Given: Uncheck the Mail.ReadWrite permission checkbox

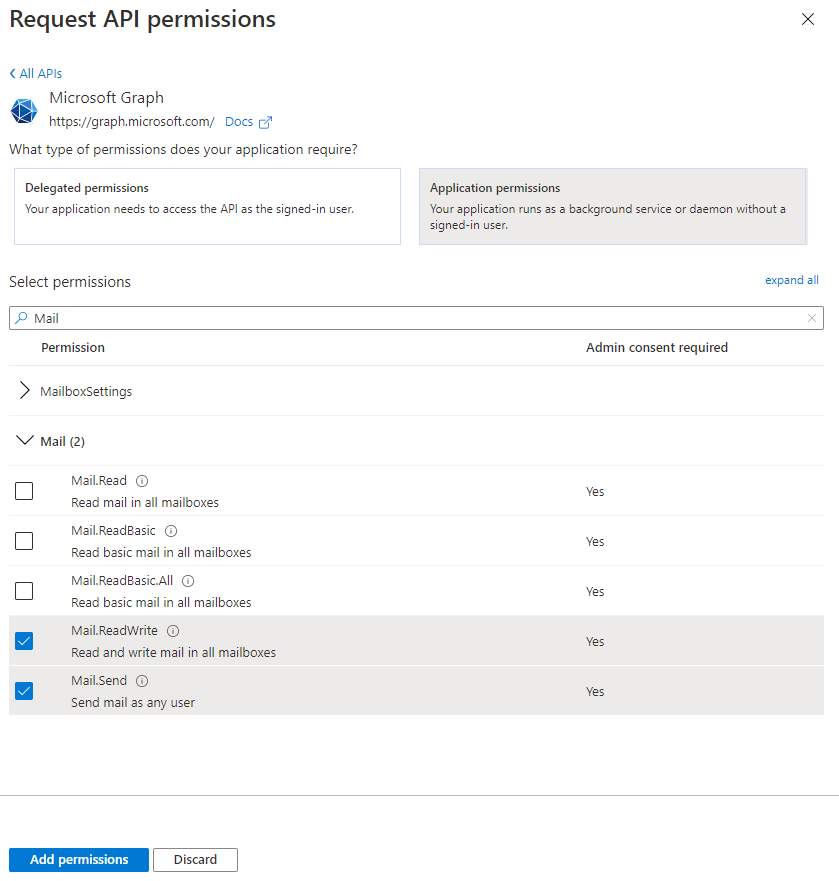Looking at the screenshot, I should (x=24, y=641).
